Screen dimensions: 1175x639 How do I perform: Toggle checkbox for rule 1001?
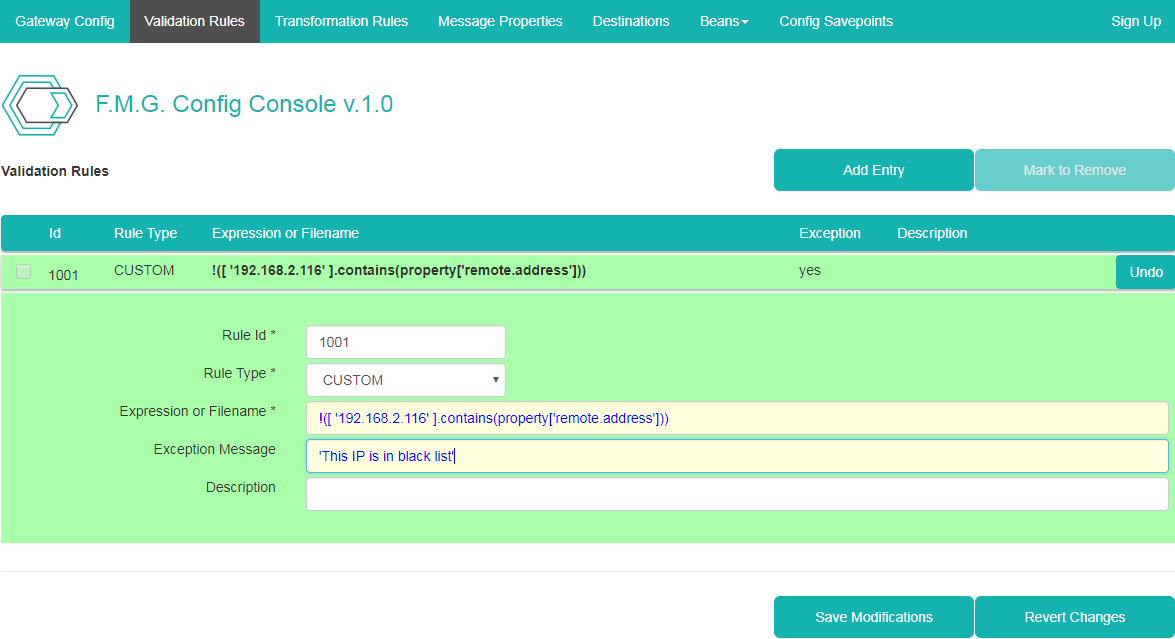(24, 272)
